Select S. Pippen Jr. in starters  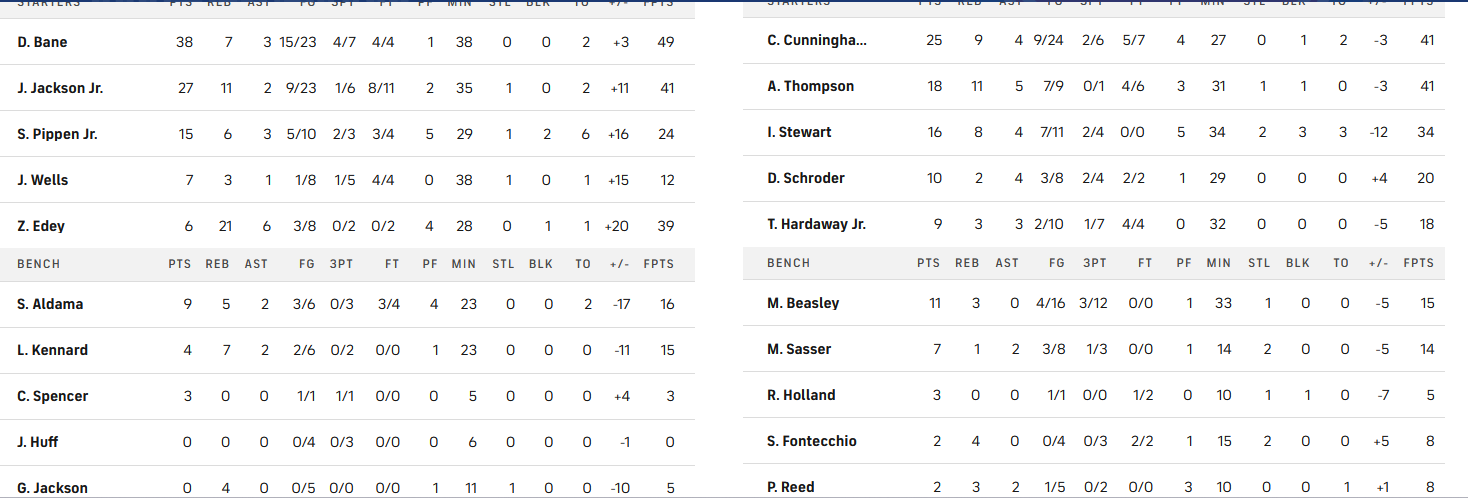(x=57, y=134)
